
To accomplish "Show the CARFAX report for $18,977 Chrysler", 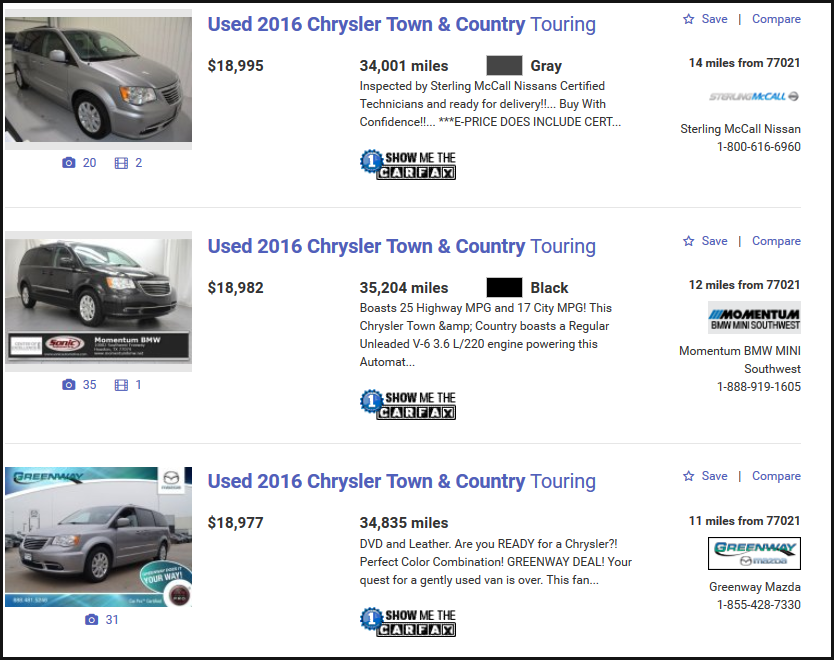I will coord(408,622).
